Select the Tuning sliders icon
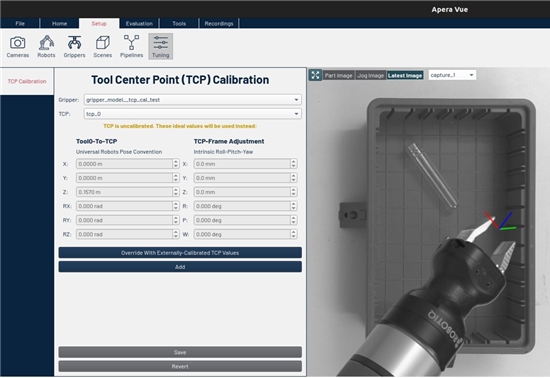This screenshot has width=550, height=378. (x=161, y=46)
